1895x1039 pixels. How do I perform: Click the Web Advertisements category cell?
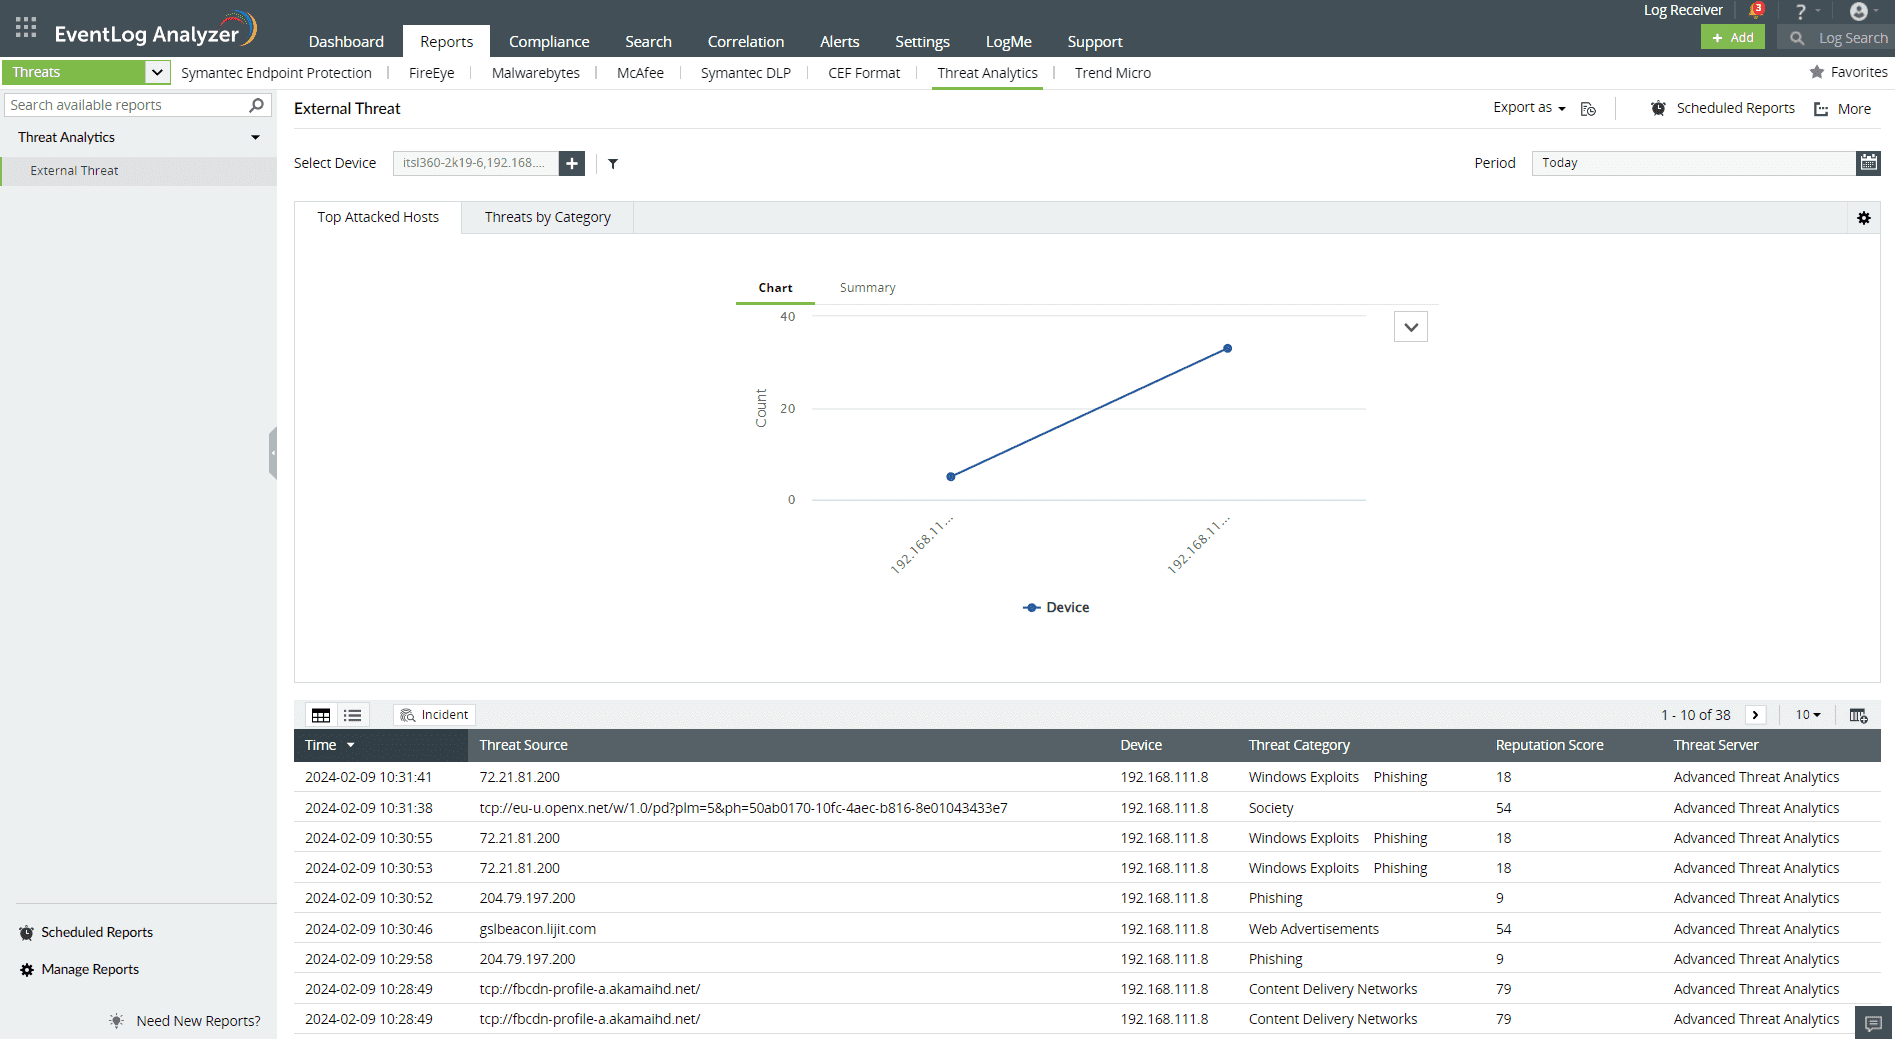click(1313, 929)
